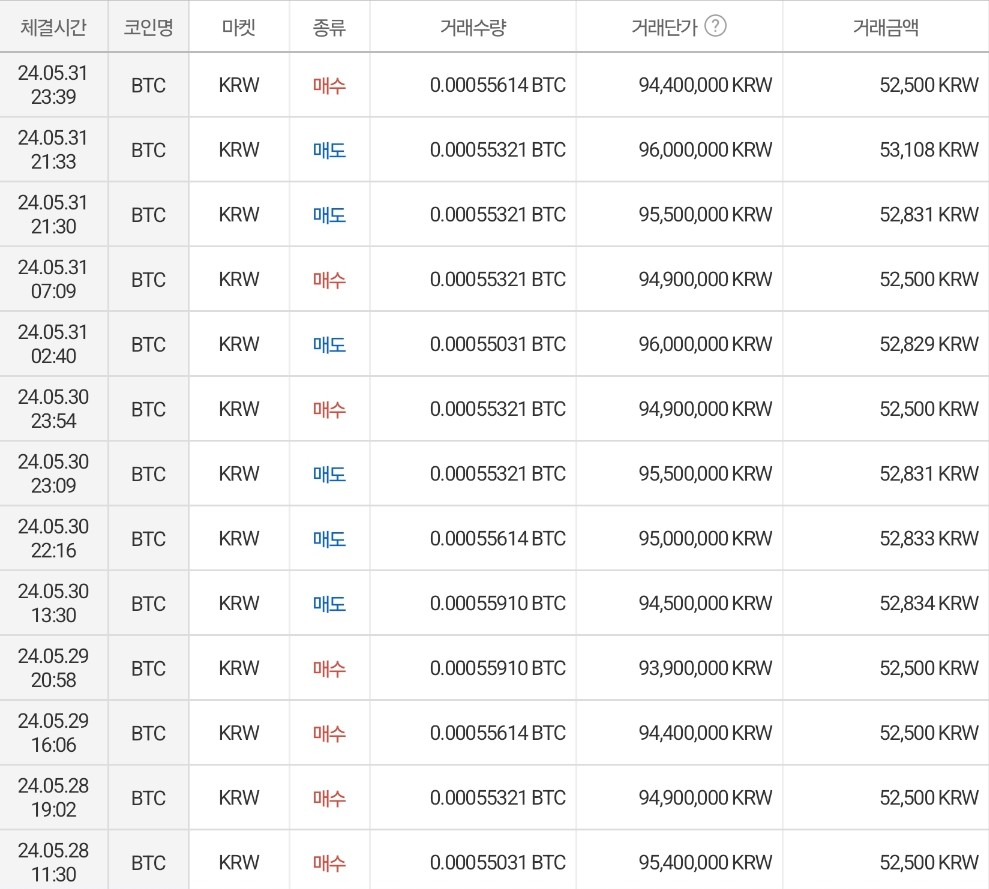Click amount 52,833 KRW

pyautogui.click(x=929, y=538)
